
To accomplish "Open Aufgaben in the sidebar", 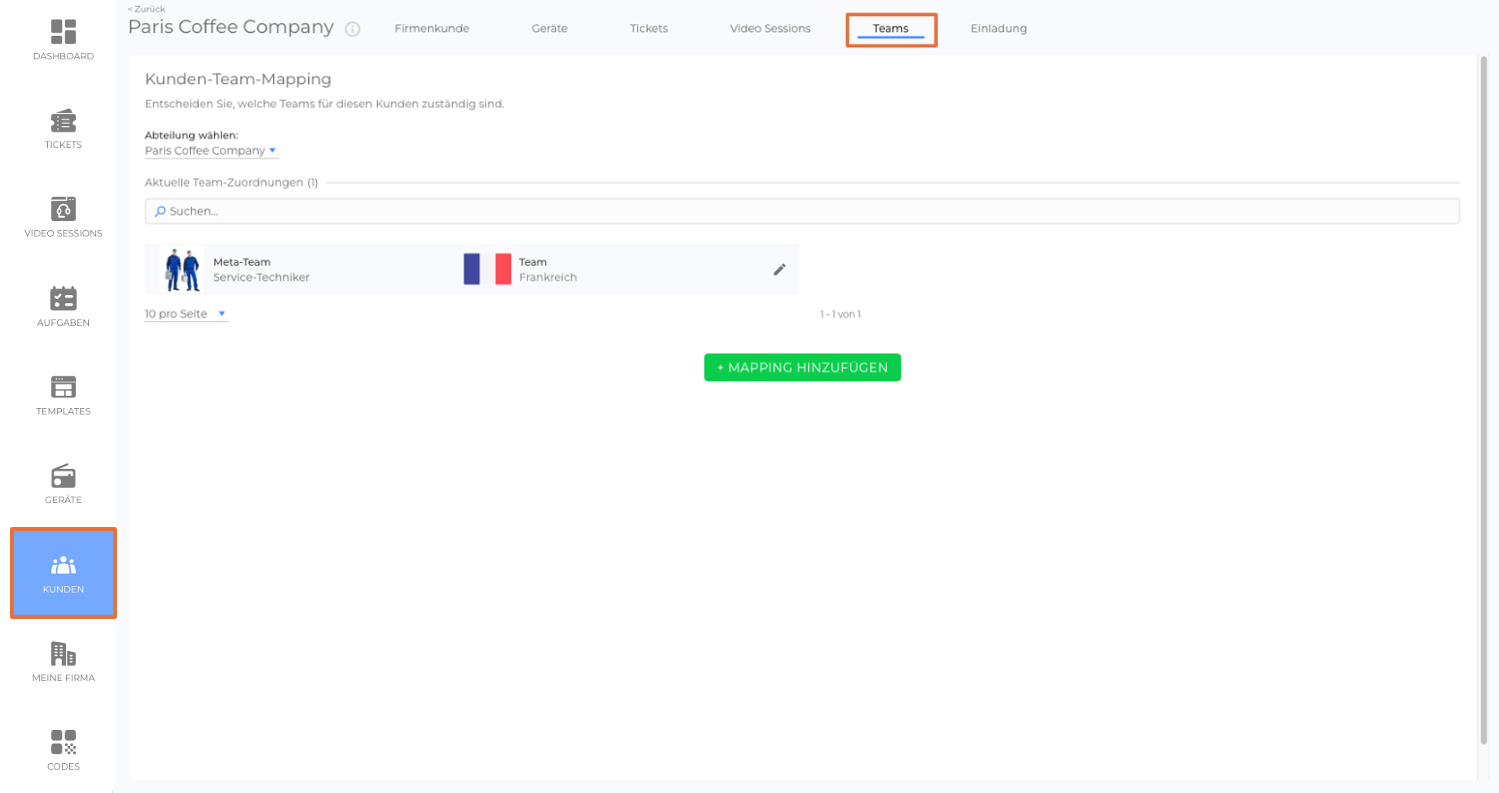I will (x=63, y=306).
